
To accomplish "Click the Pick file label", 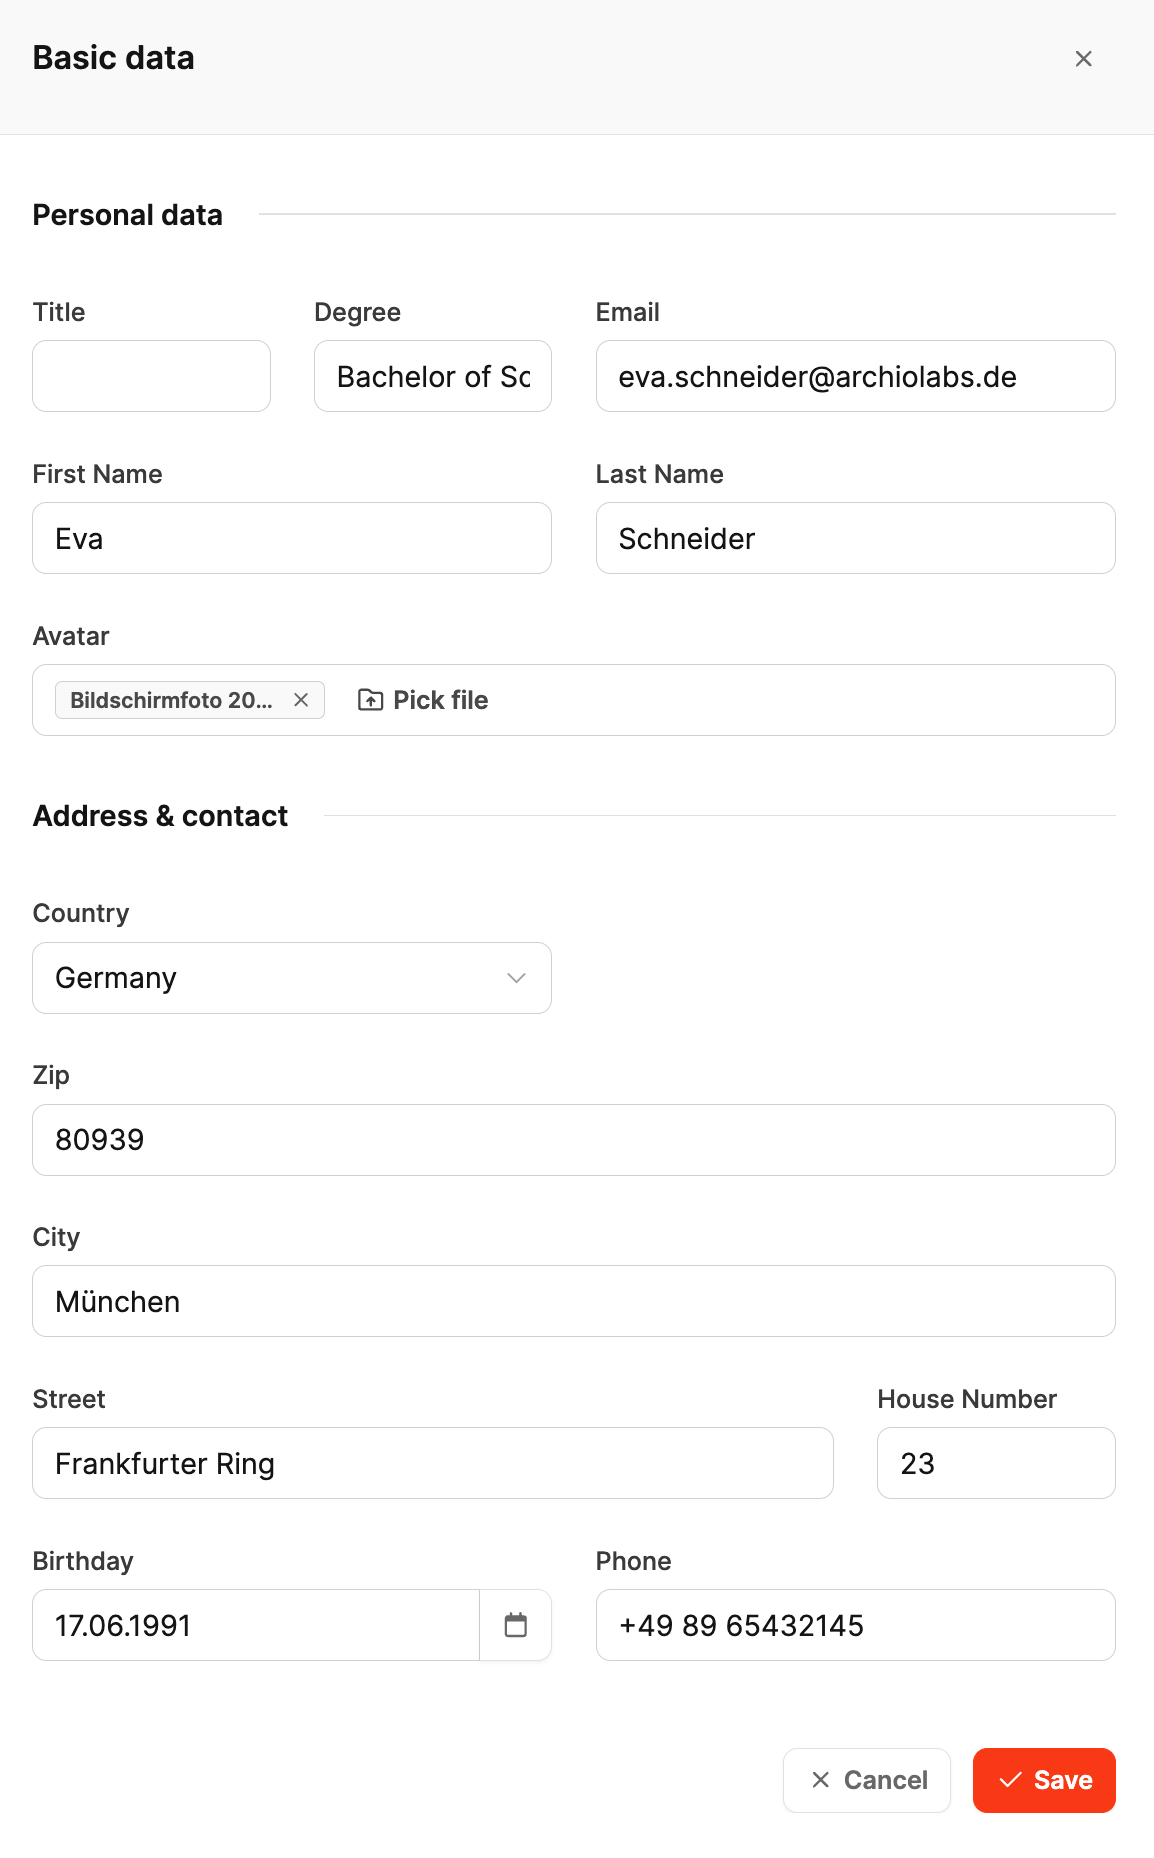I will tap(441, 700).
